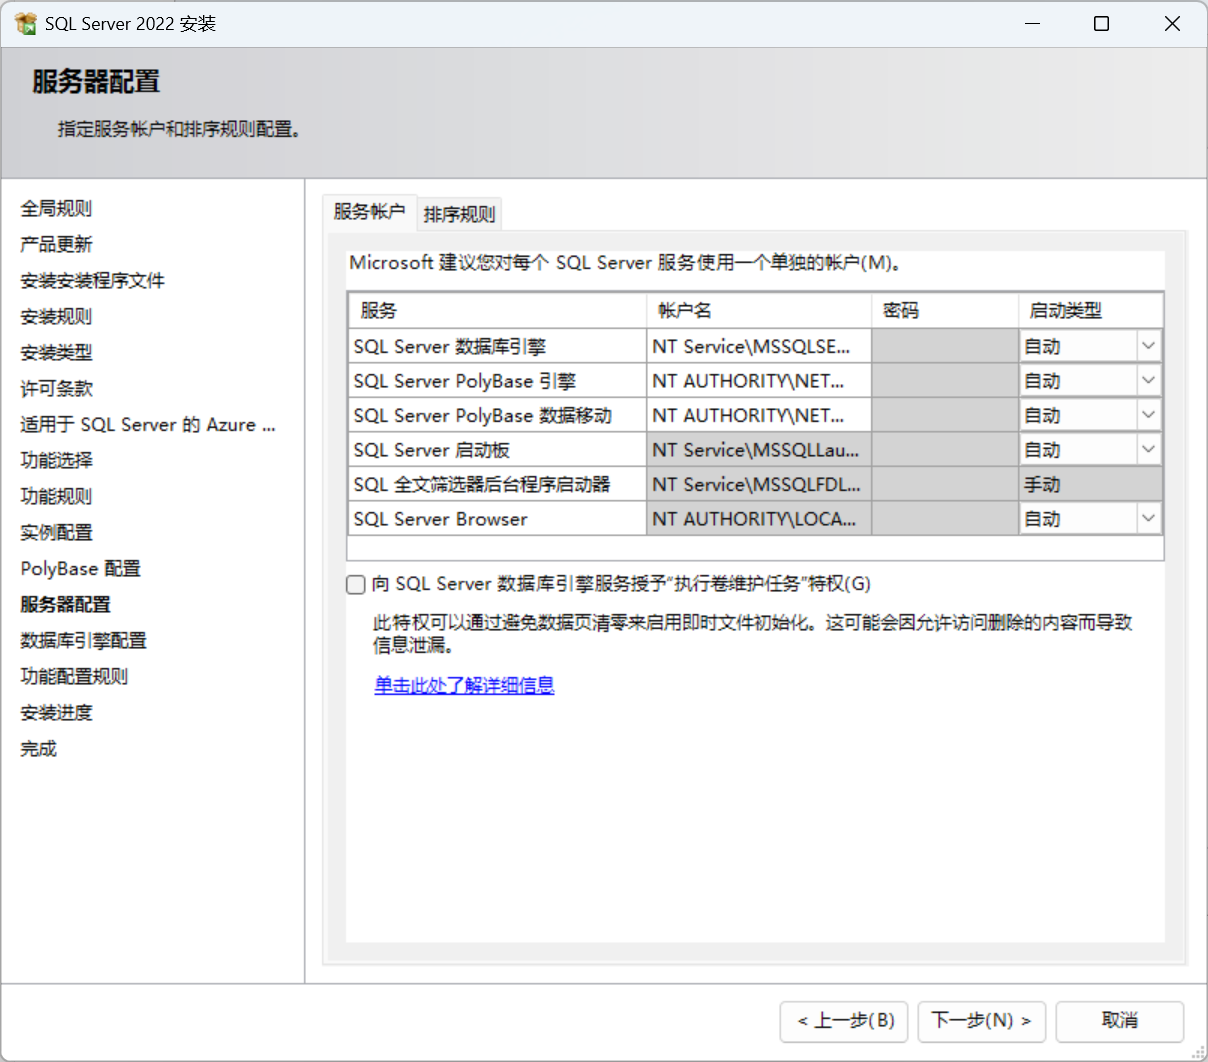1208x1062 pixels.
Task: Select 全局规则 step in the sidebar
Action: [56, 208]
